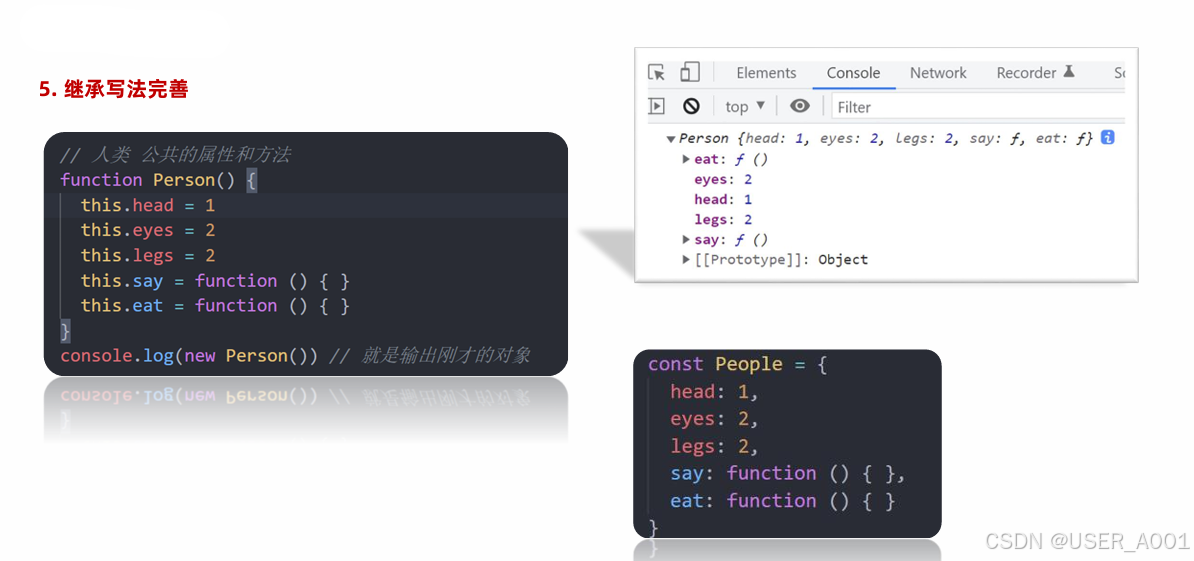Click the 'this.head = 1' code line
This screenshot has width=1194, height=561.
point(148,206)
